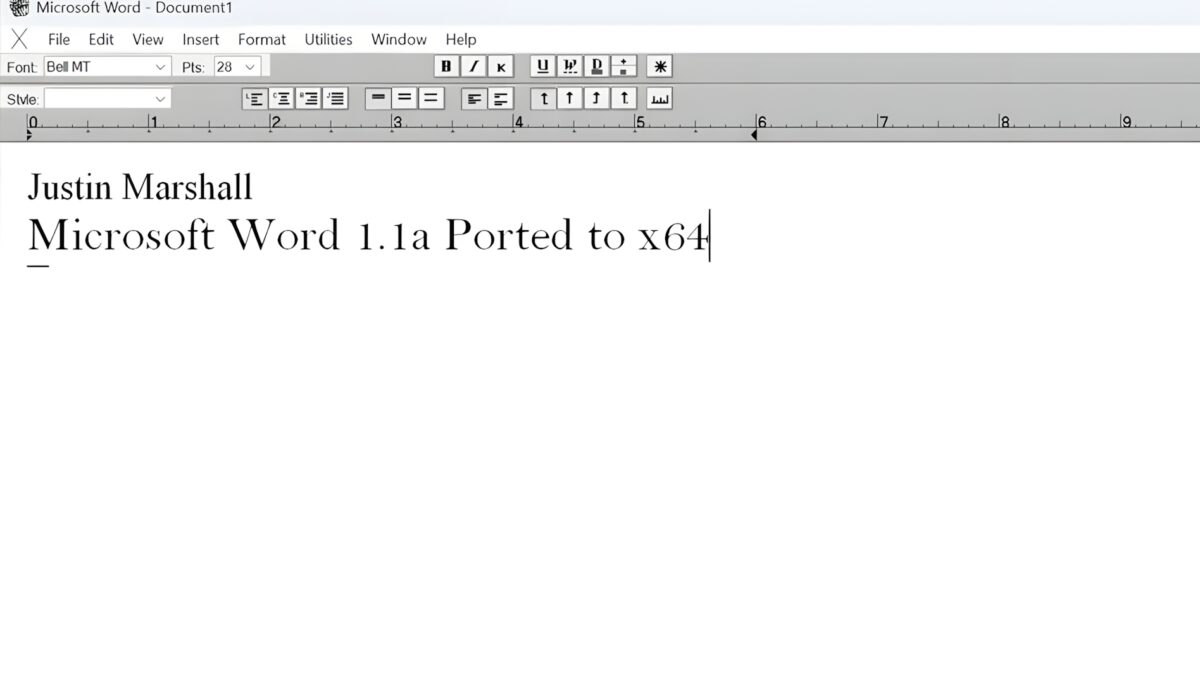1200x675 pixels.
Task: Open the Format menu
Action: tap(262, 39)
